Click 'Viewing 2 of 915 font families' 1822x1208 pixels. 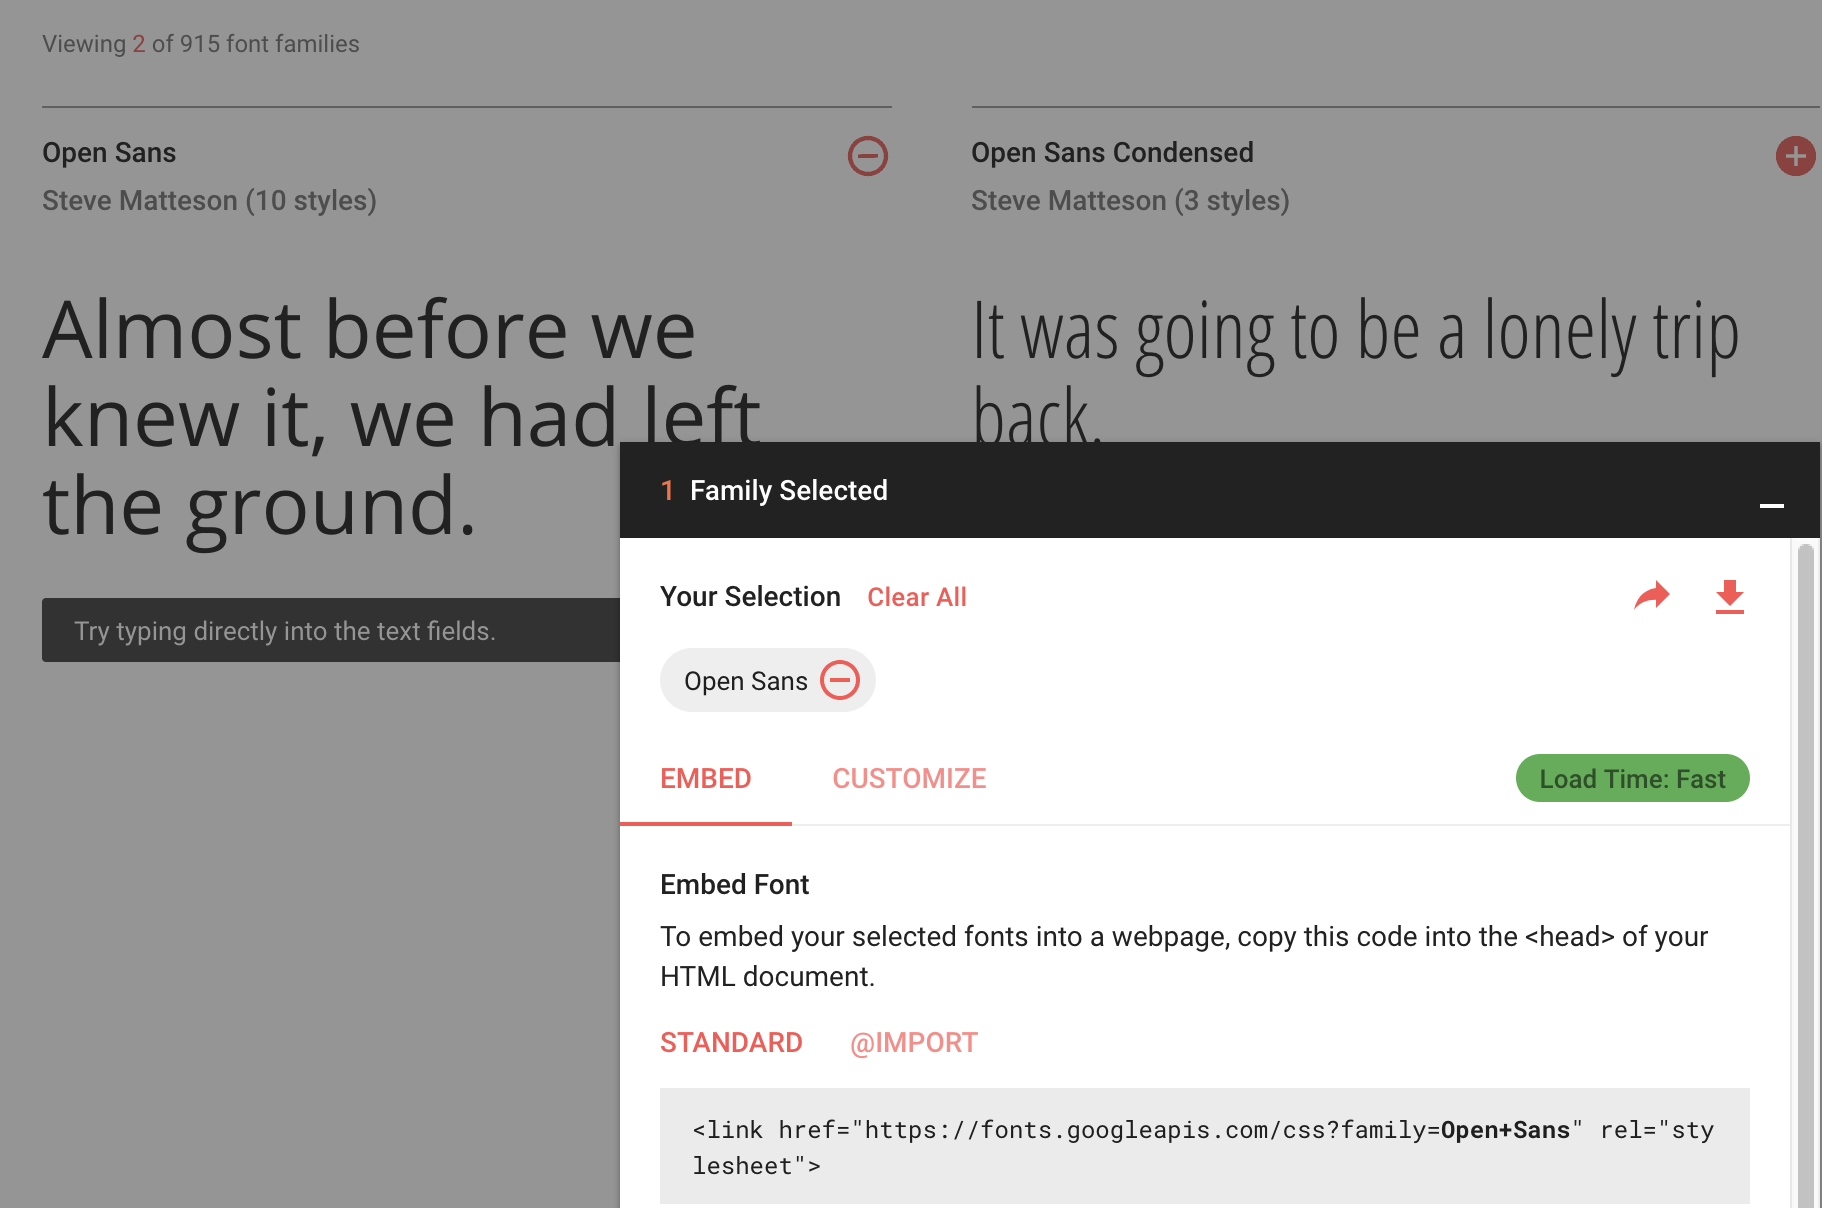pyautogui.click(x=201, y=44)
